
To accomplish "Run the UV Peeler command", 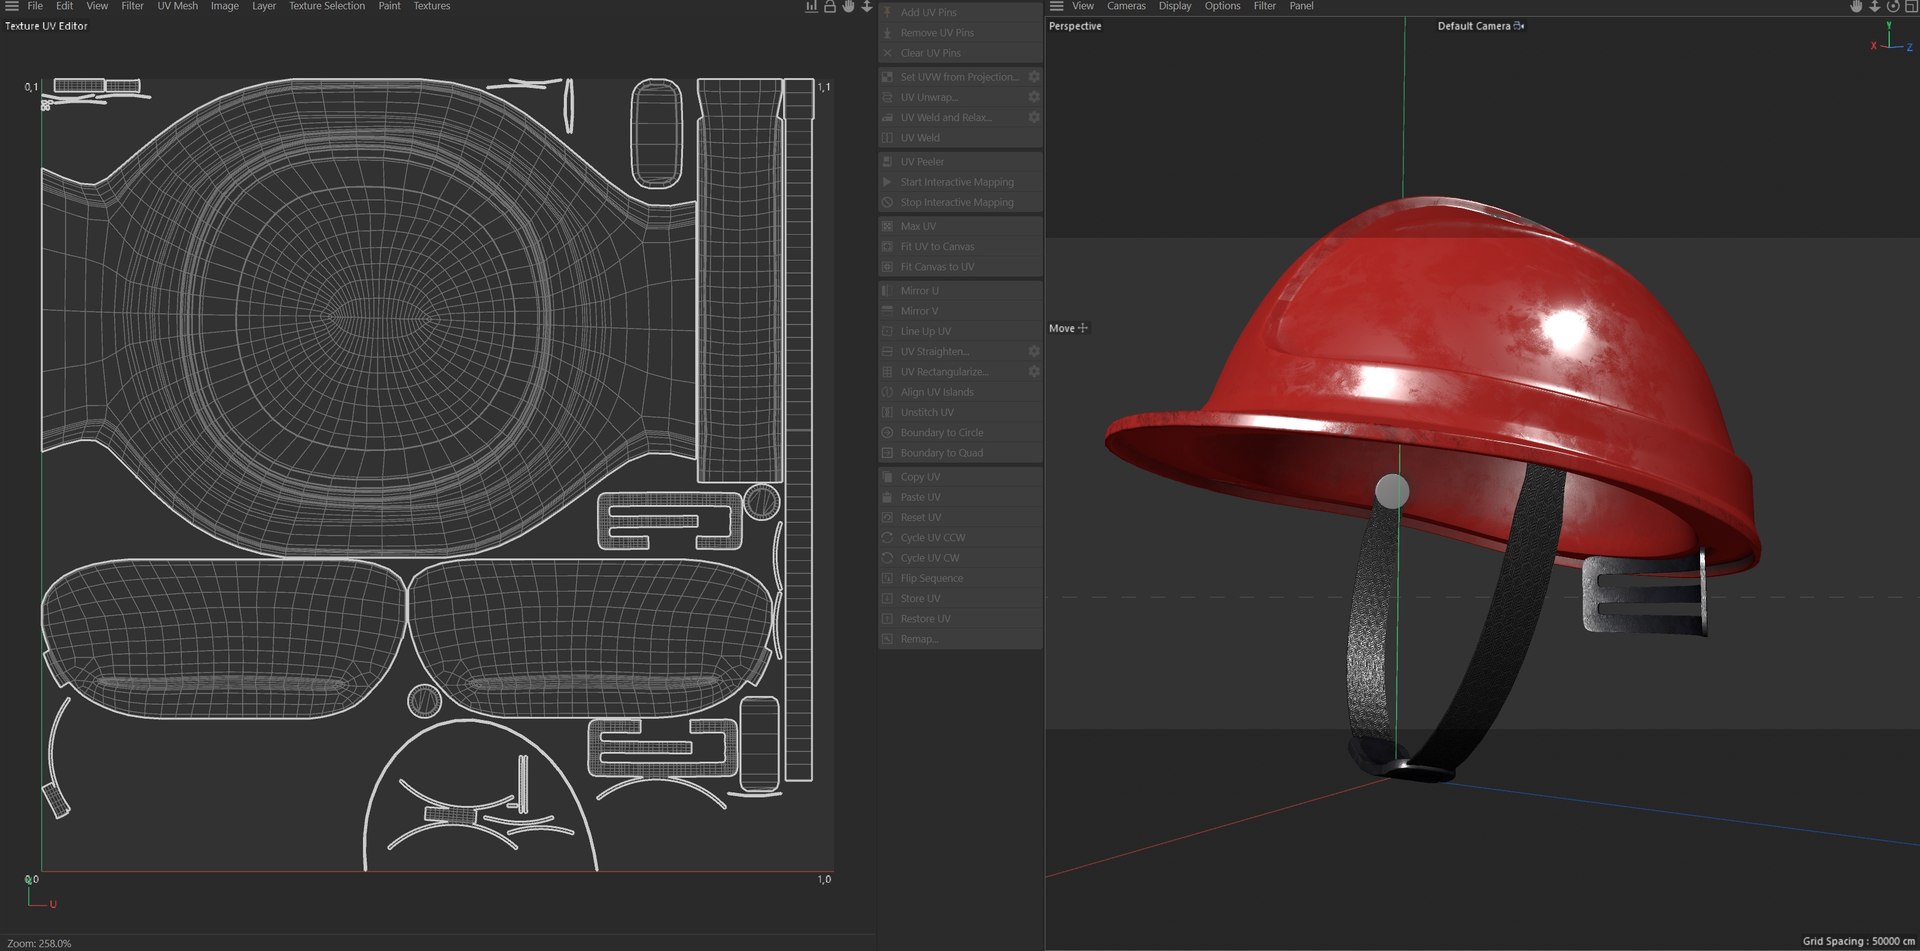I will [960, 161].
